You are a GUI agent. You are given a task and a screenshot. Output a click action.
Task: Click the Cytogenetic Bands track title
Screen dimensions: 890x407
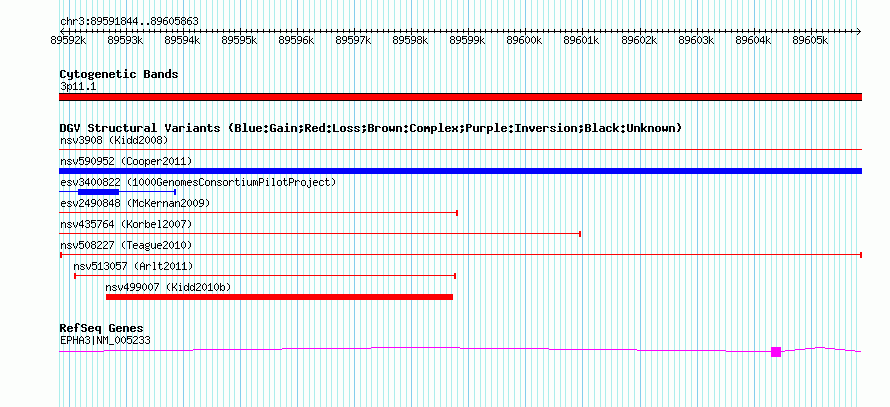[119, 74]
